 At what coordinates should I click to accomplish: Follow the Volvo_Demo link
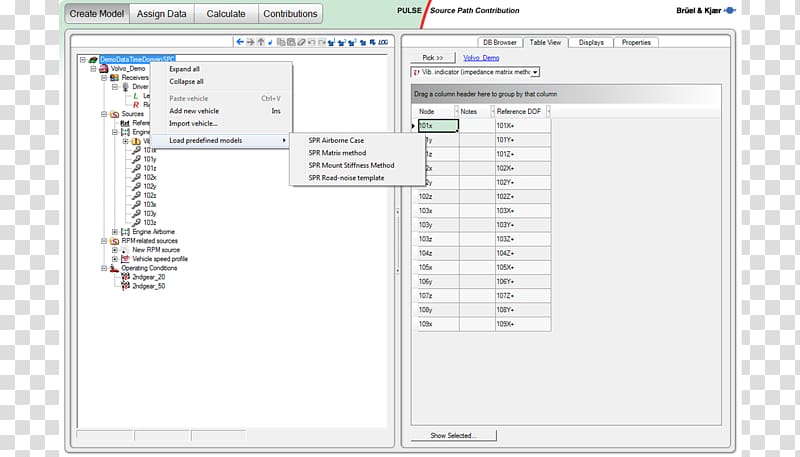click(x=481, y=58)
